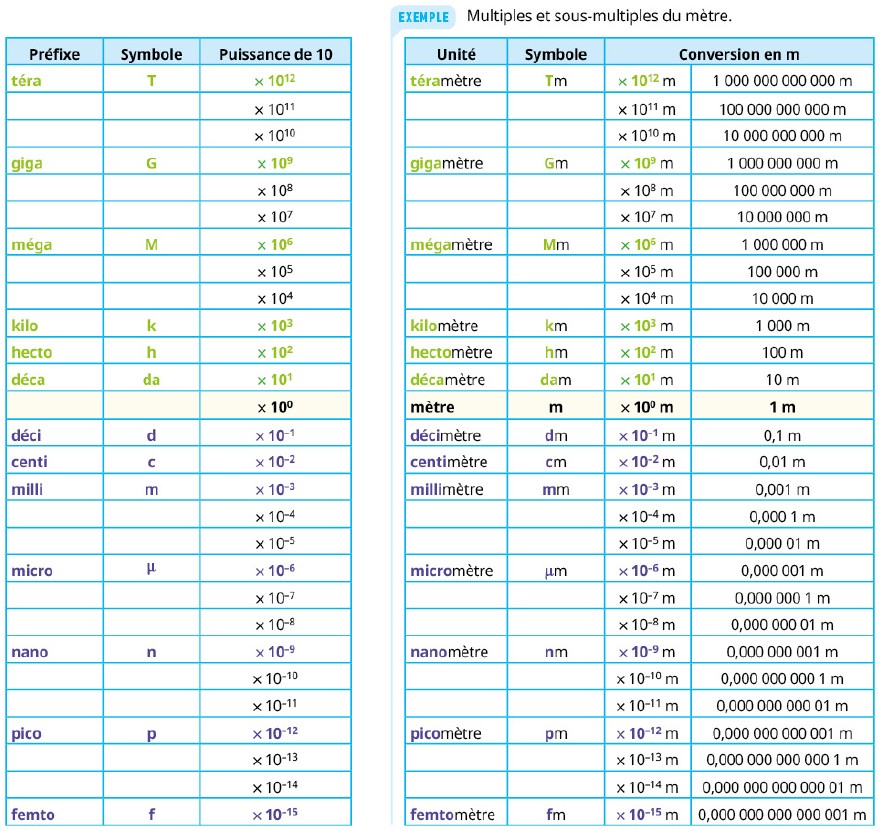Viewport: 882px width, 831px height.
Task: Select the Conversion en m header
Action: point(739,54)
